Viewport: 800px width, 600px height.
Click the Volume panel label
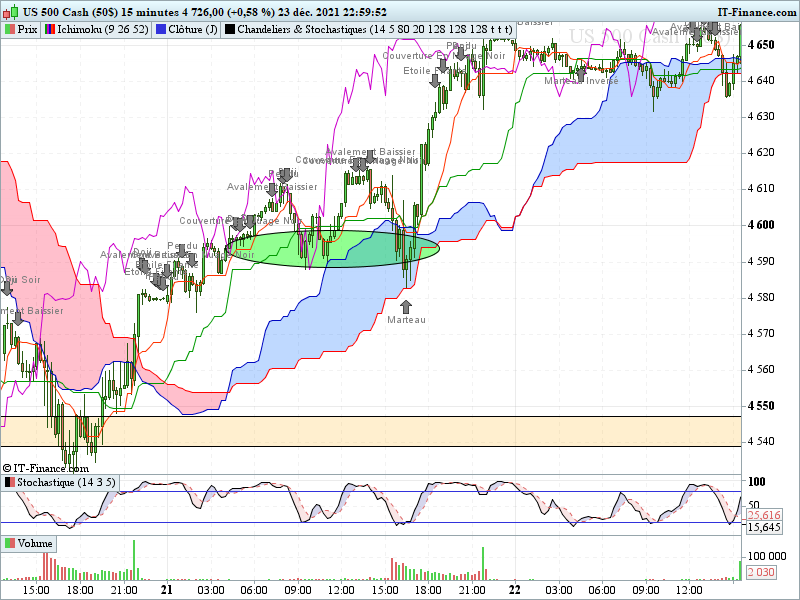[x=35, y=543]
